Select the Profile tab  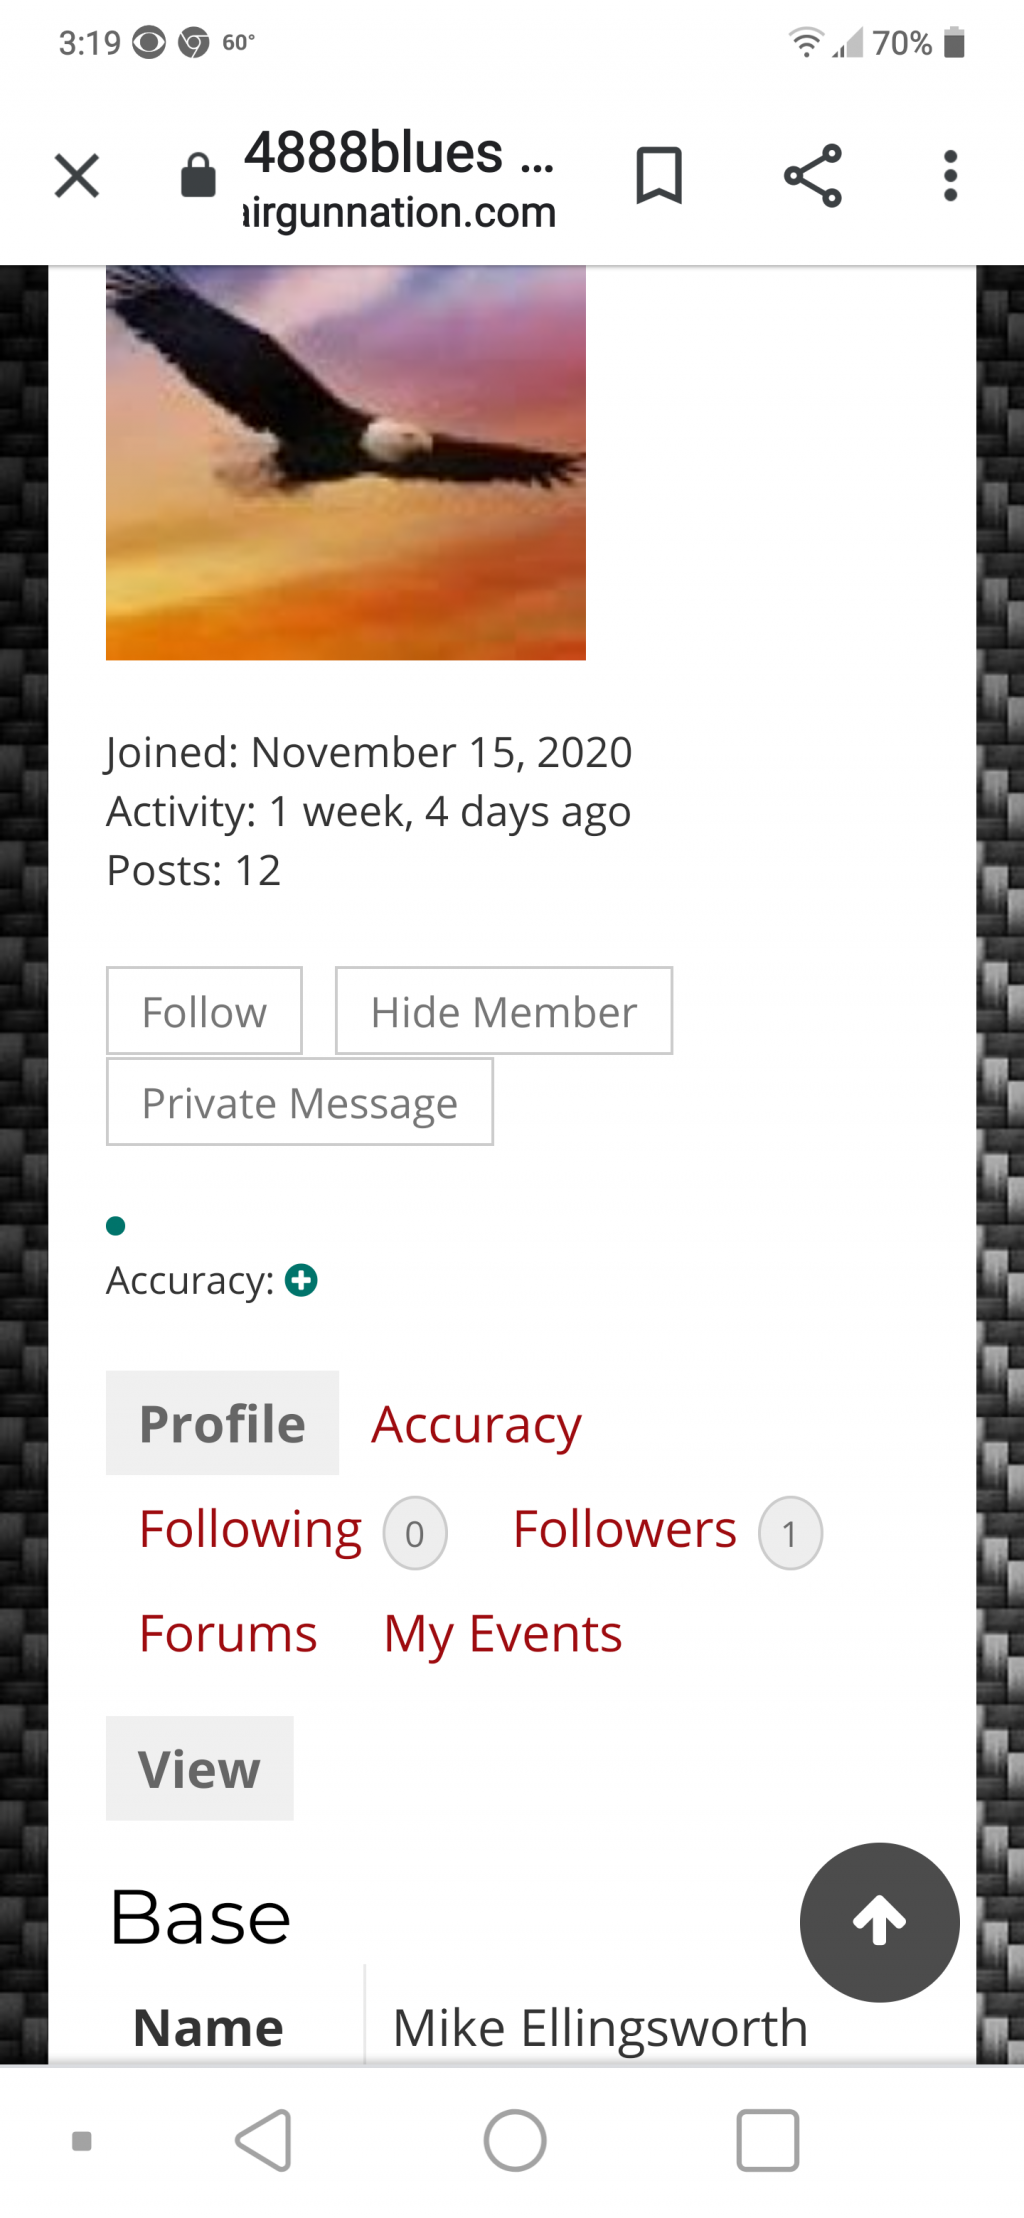[222, 1423]
